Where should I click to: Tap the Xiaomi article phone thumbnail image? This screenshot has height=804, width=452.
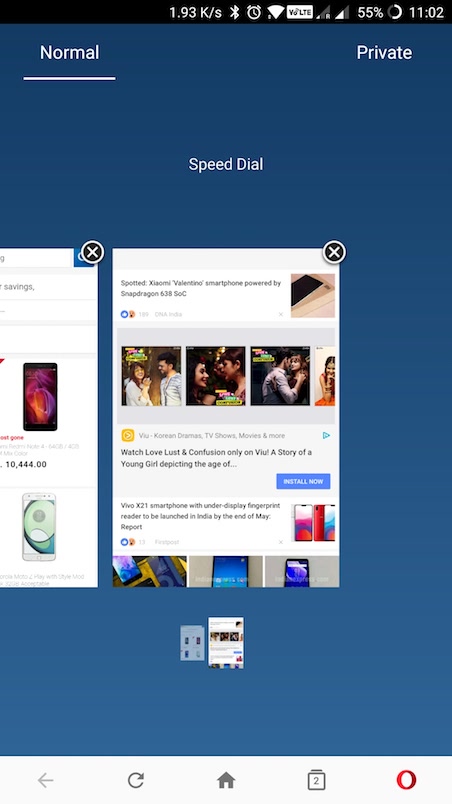[x=313, y=295]
